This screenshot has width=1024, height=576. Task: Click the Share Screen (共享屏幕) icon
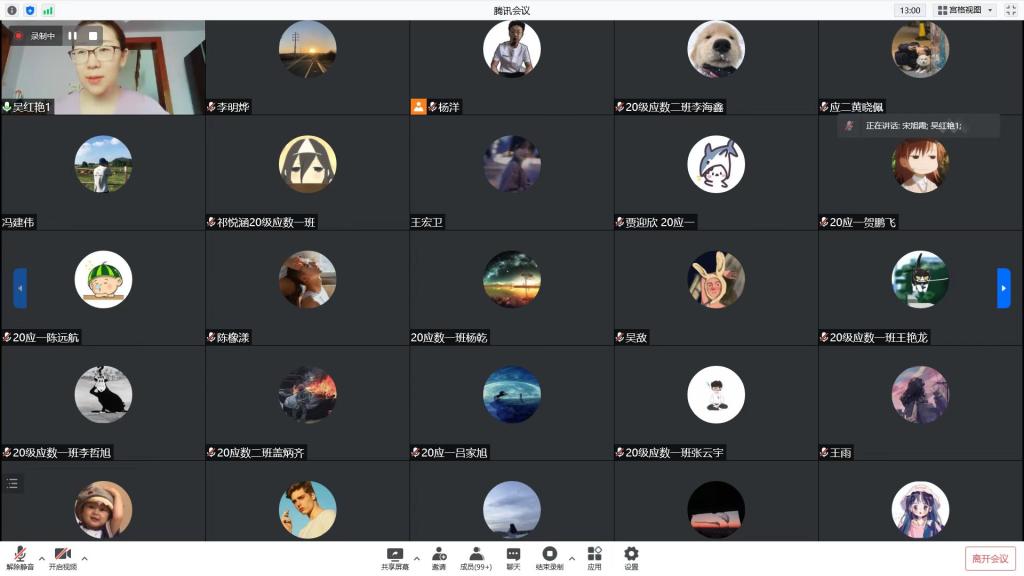click(x=394, y=554)
